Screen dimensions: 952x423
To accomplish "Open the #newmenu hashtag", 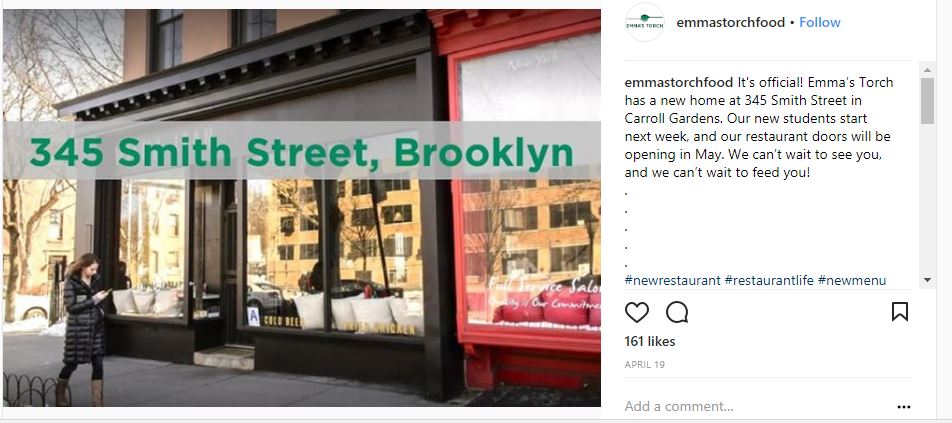I will pos(852,280).
